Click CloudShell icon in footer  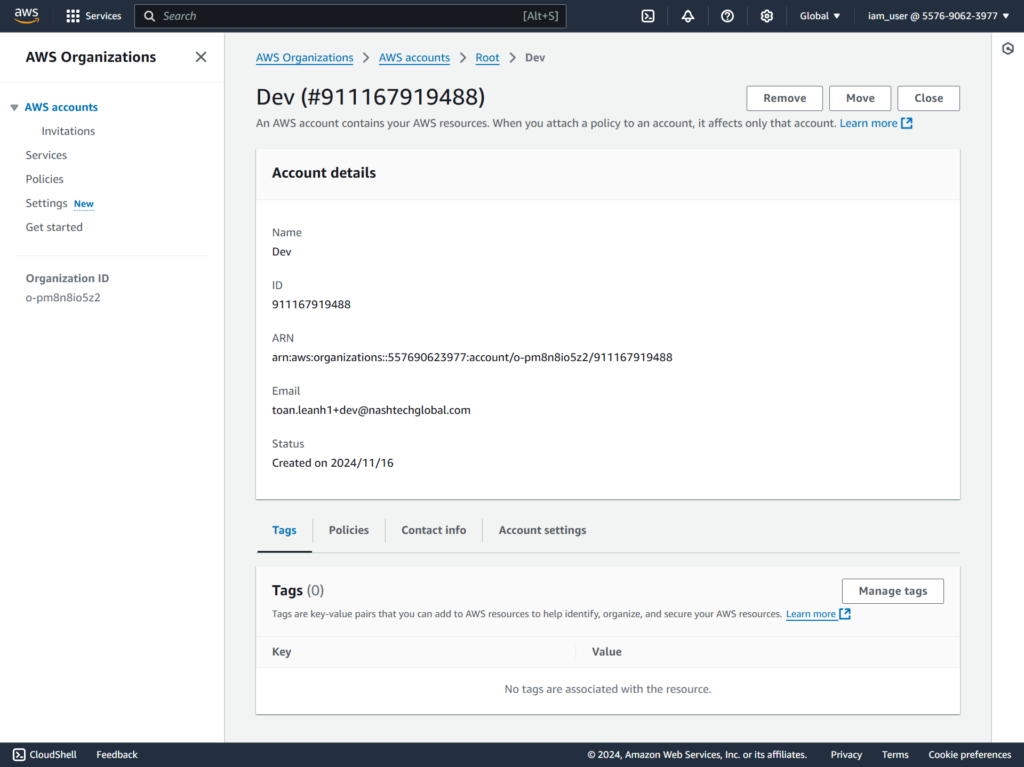click(19, 755)
